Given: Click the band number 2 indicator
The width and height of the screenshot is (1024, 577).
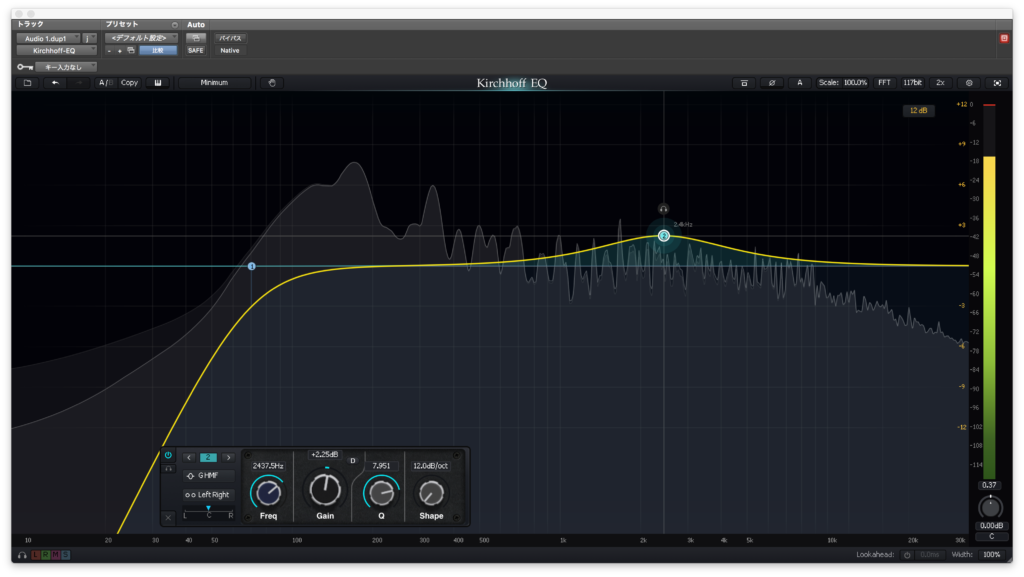Looking at the screenshot, I should [x=208, y=458].
